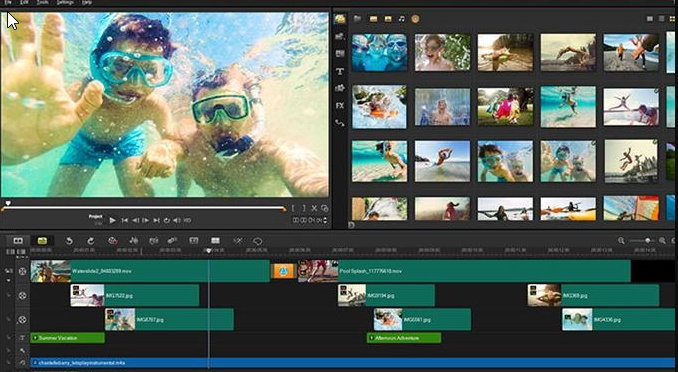Open the Graphic library icon

click(x=340, y=88)
